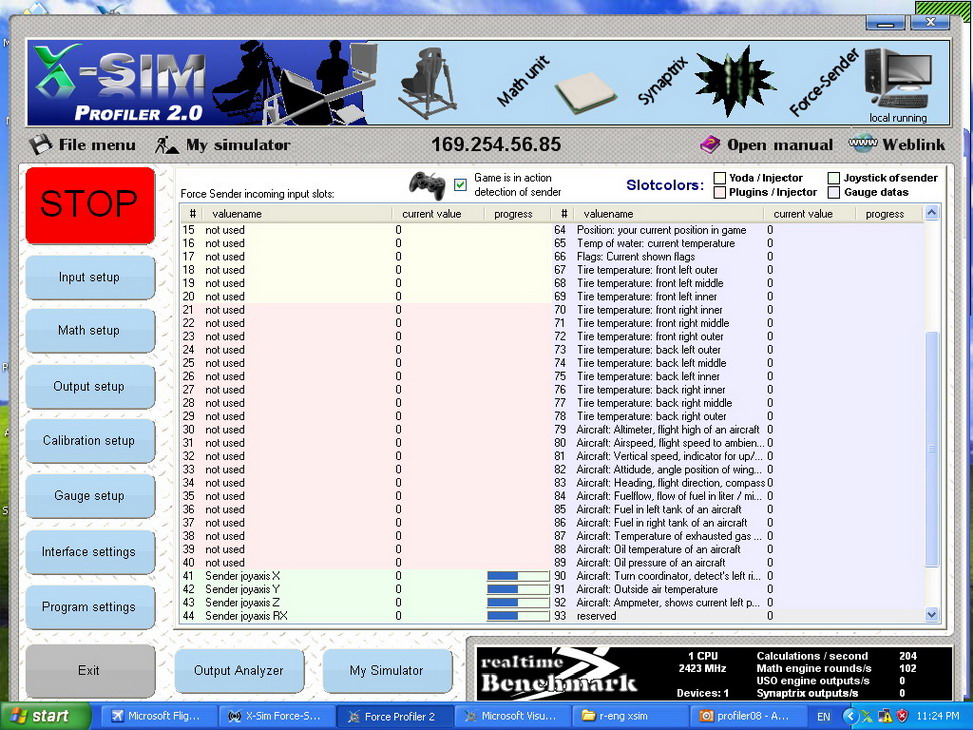Select the racing seat simulator icon in banner
The image size is (973, 730).
point(428,83)
